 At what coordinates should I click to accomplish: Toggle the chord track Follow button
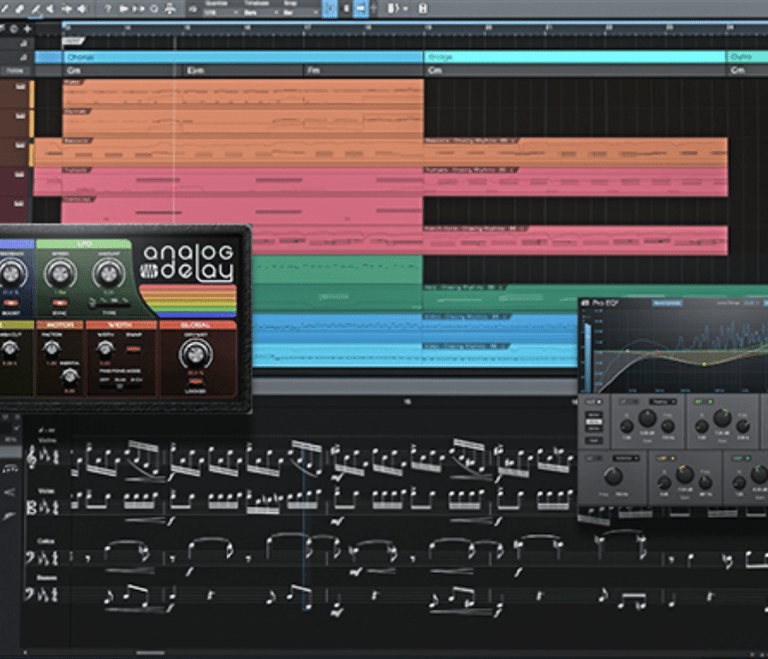pos(15,71)
